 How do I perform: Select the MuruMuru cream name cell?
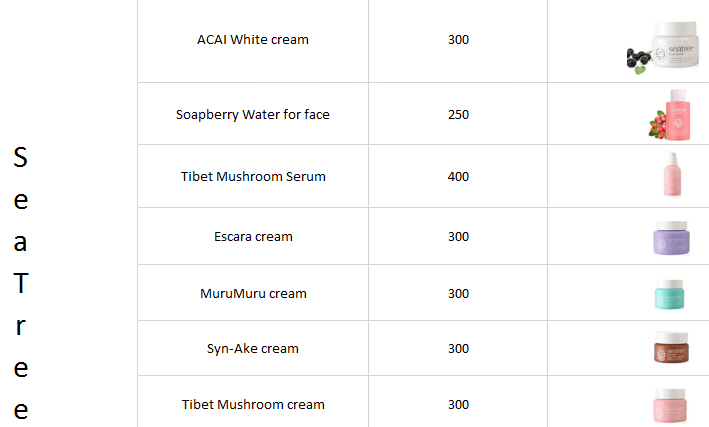coord(253,294)
